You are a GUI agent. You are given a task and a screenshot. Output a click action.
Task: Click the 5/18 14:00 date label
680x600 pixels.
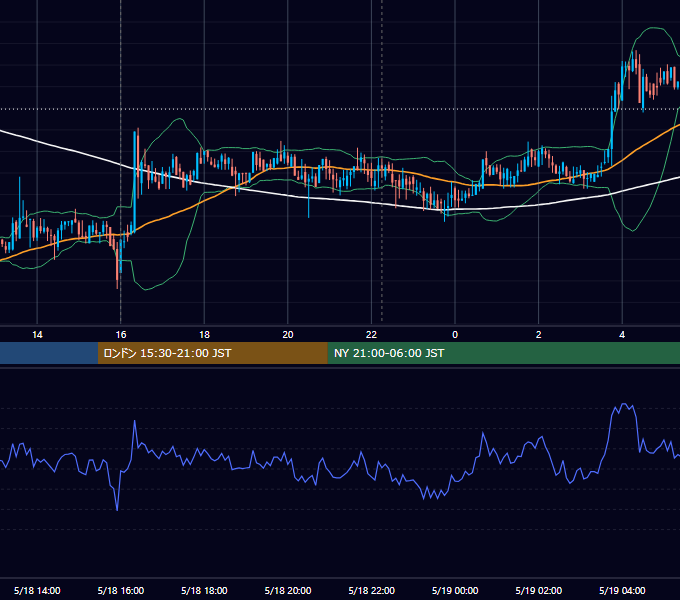click(x=37, y=590)
